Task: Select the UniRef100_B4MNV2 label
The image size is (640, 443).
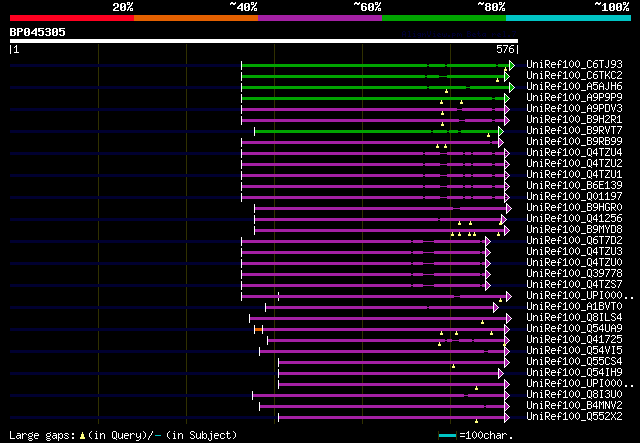Action: tap(574, 406)
